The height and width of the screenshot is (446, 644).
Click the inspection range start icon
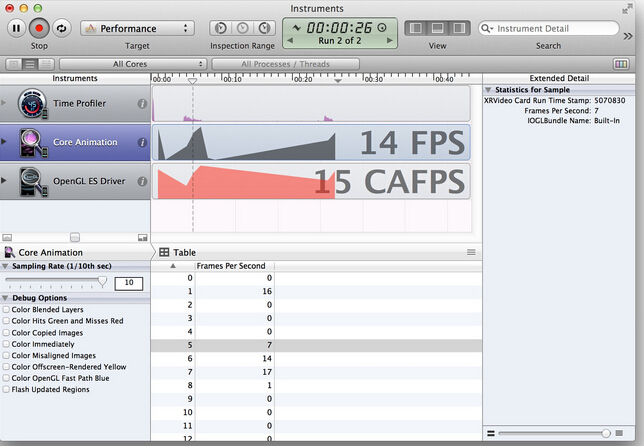pyautogui.click(x=221, y=29)
